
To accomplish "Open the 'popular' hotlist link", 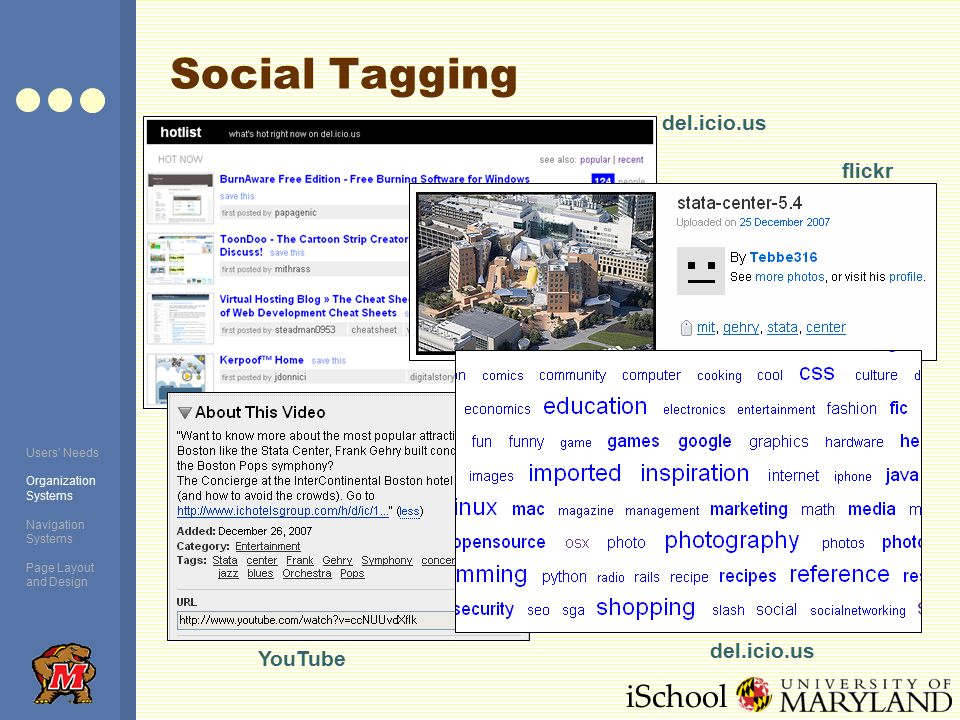I will coord(595,159).
